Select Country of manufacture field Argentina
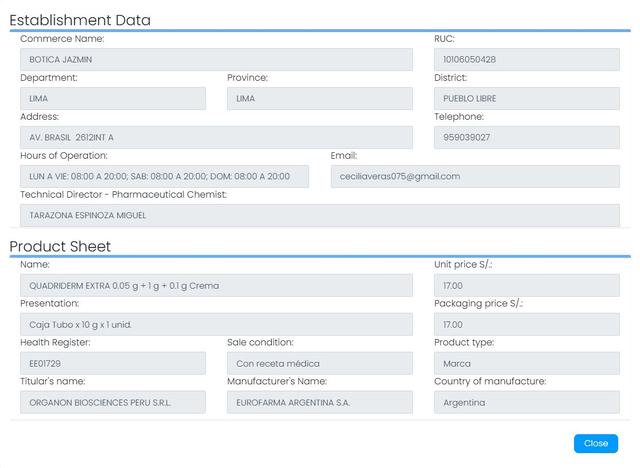Viewport: 640px width, 468px height. click(x=527, y=402)
